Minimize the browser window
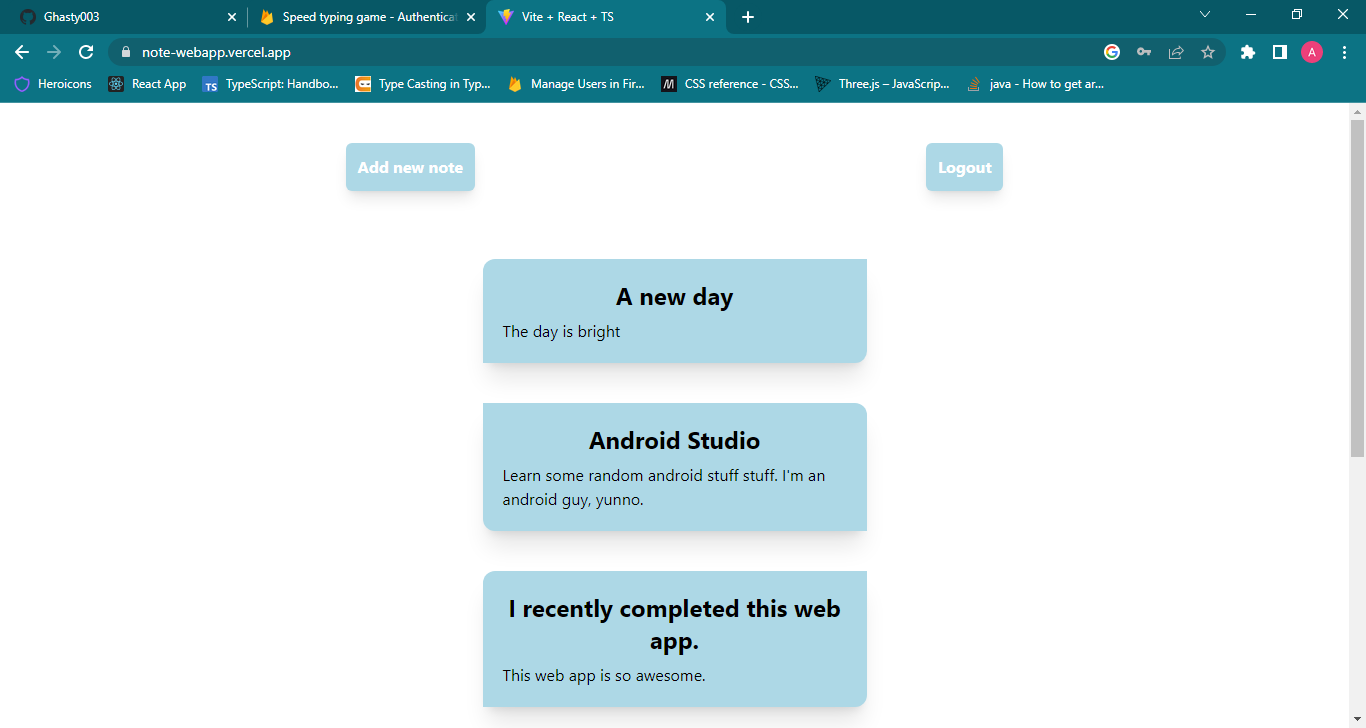This screenshot has height=728, width=1366. (1251, 14)
